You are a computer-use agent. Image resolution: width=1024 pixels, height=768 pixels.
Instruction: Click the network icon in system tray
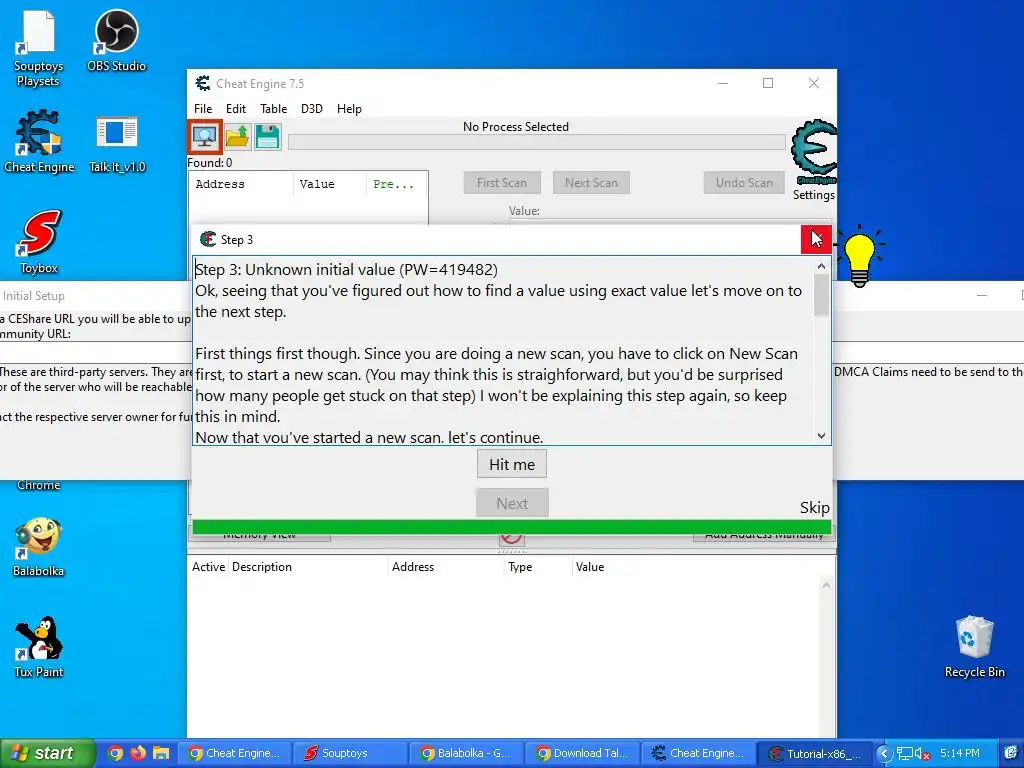(x=904, y=754)
